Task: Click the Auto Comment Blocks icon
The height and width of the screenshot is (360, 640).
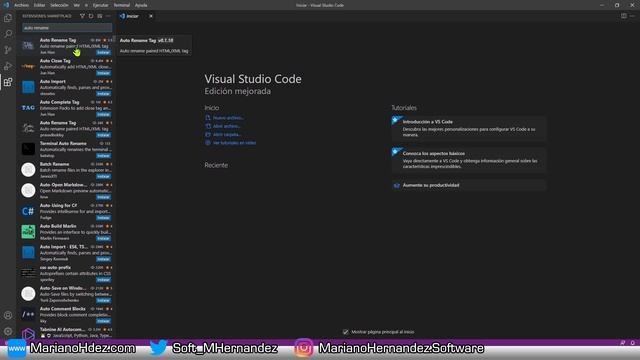Action: (x=28, y=314)
